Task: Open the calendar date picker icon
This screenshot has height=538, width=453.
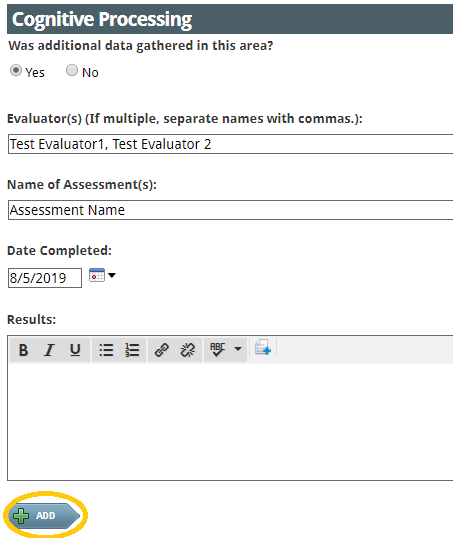Action: click(x=97, y=276)
